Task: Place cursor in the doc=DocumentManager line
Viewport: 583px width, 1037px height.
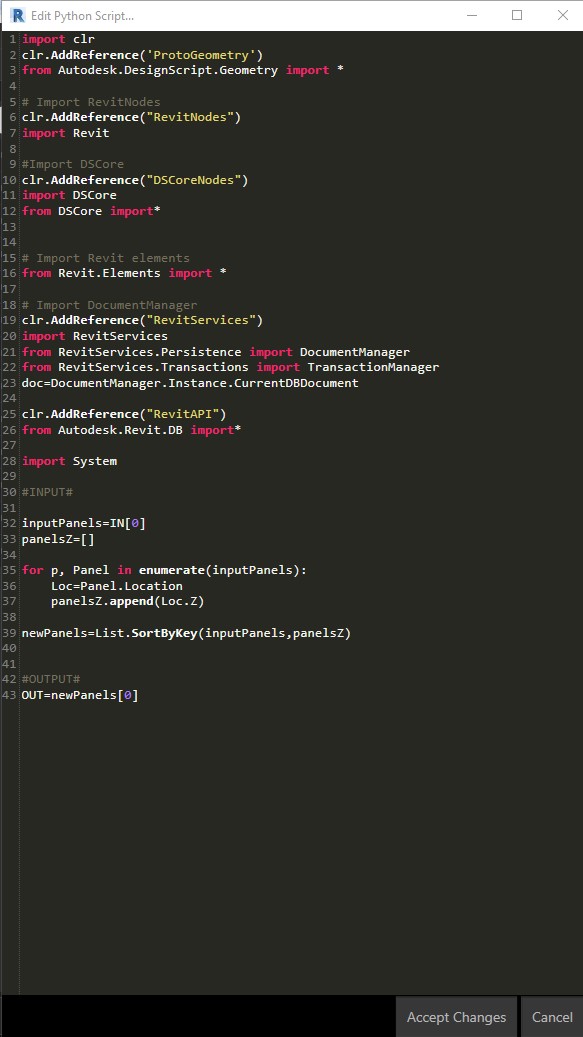Action: [190, 383]
